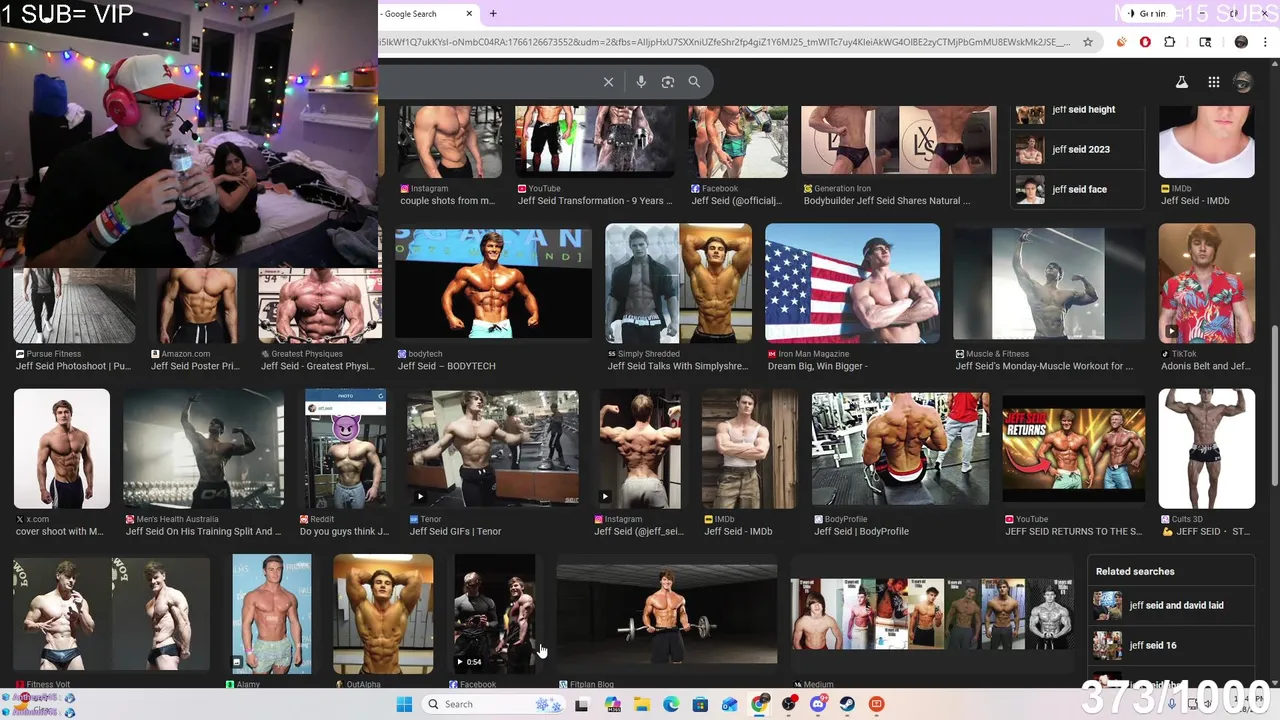Open the Chrome extensions puzzle icon

pyautogui.click(x=1169, y=42)
